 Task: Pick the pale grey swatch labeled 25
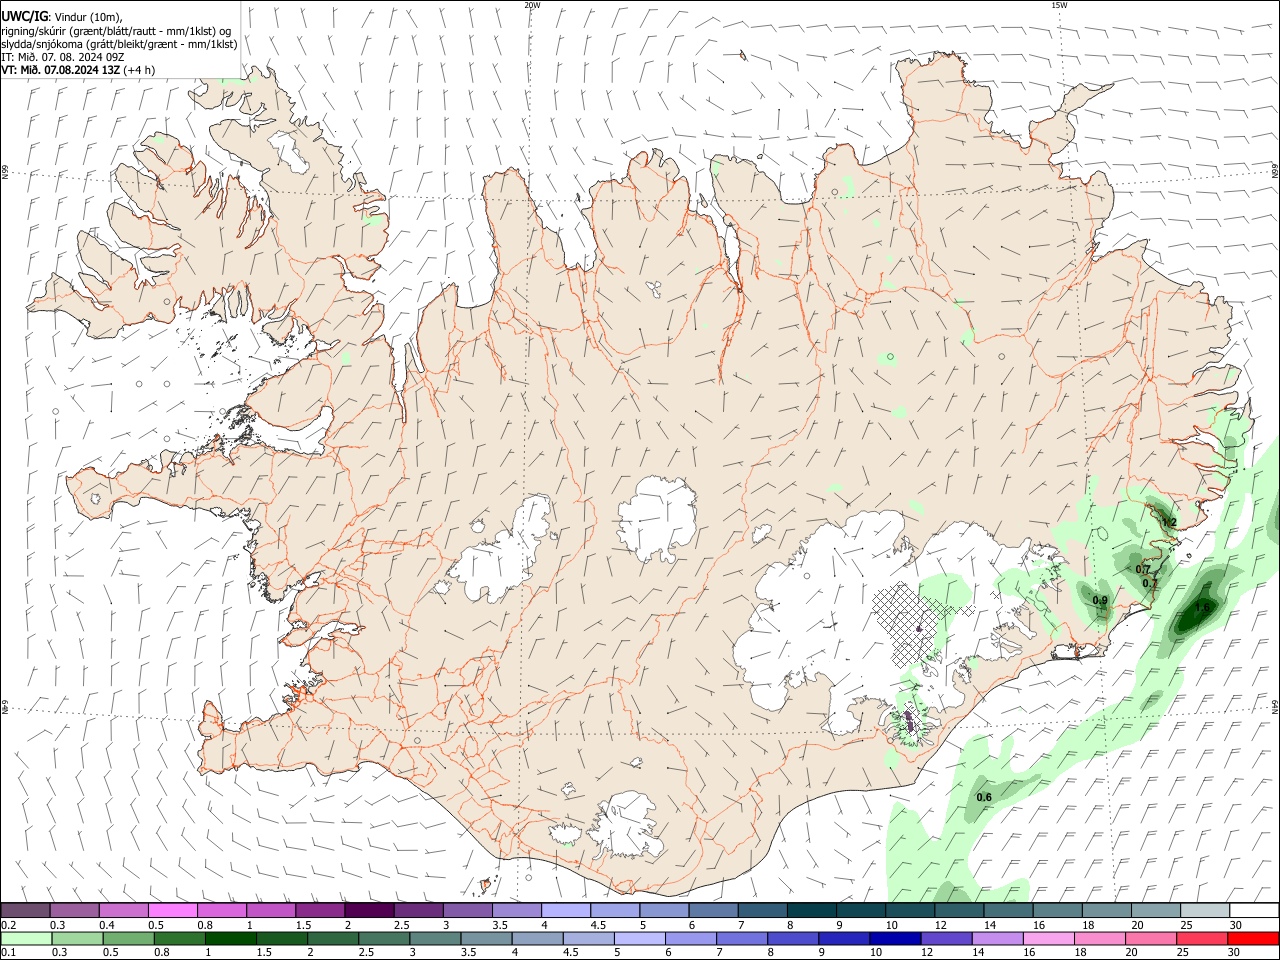pos(1205,911)
